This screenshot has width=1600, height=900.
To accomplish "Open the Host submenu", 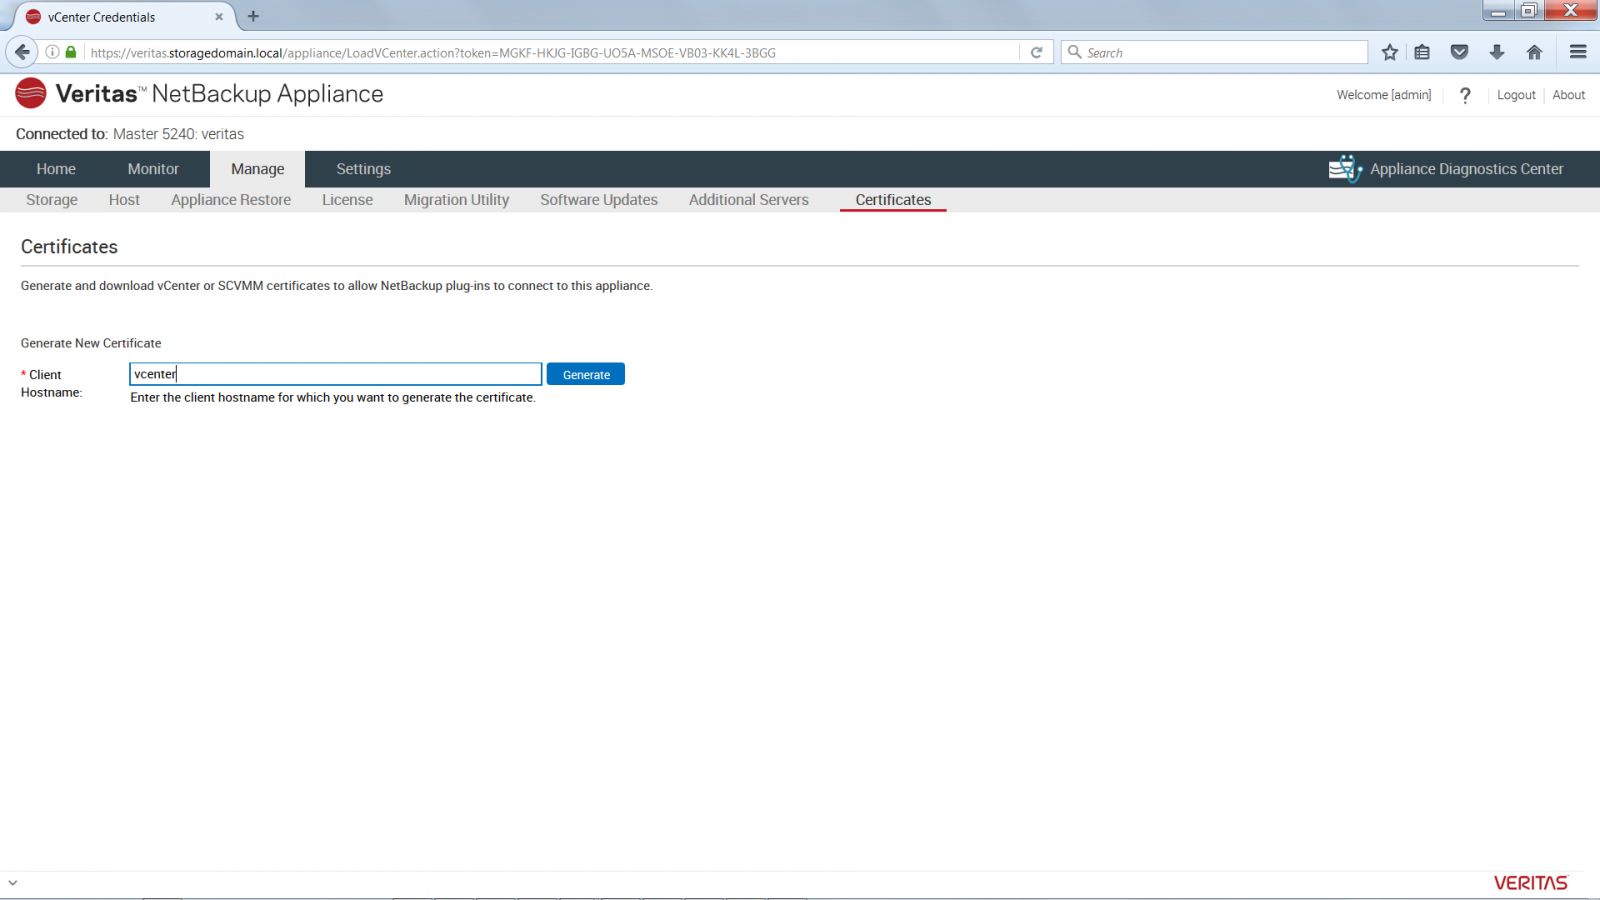I will pyautogui.click(x=124, y=200).
